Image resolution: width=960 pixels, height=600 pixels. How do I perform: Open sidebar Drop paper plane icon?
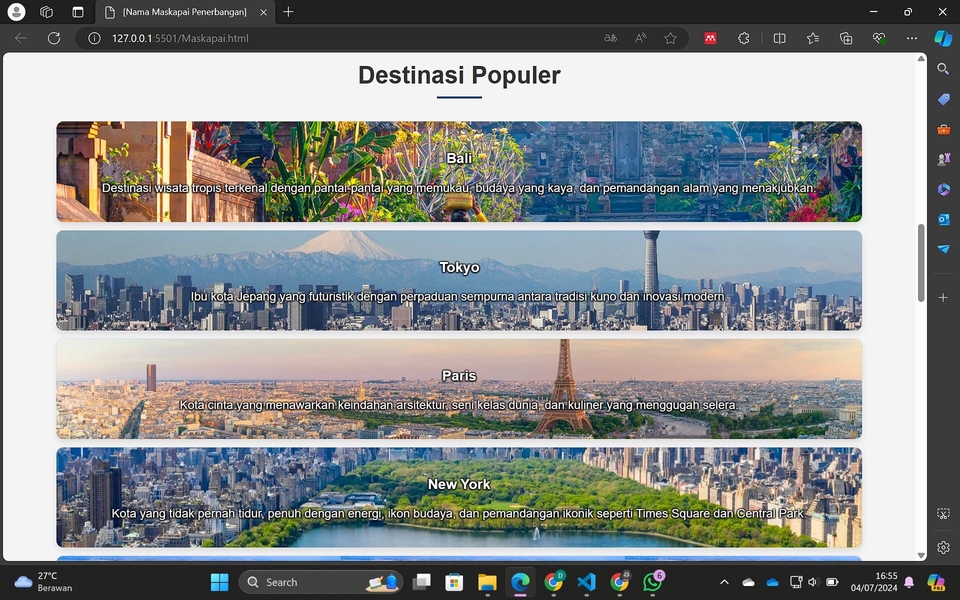[x=943, y=249]
